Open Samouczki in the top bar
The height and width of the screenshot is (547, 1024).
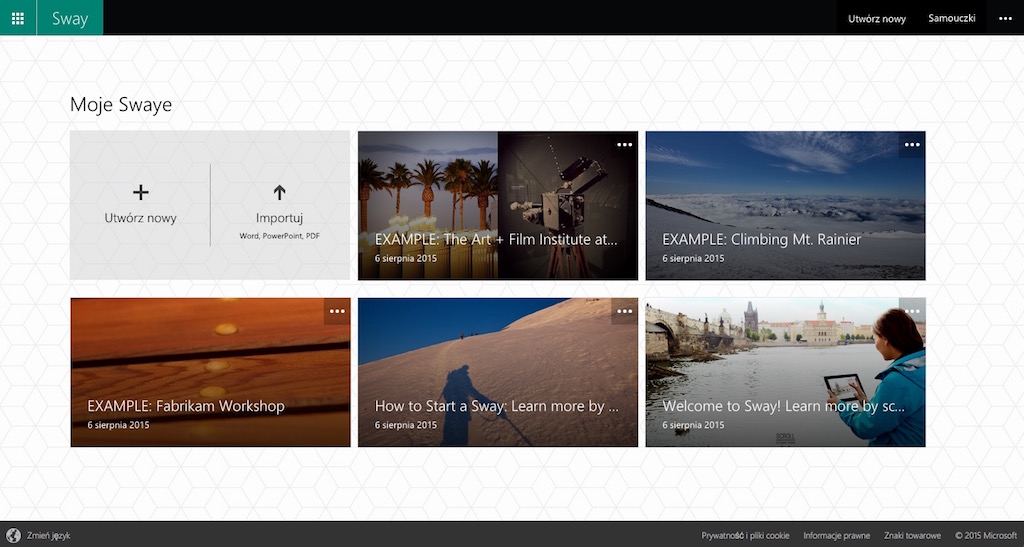pos(952,18)
